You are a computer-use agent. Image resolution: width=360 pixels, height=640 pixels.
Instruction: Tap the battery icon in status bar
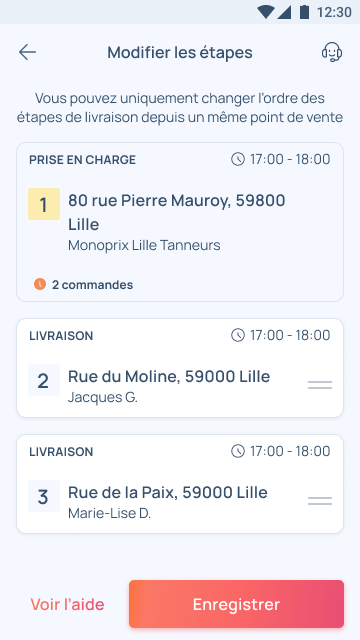[x=304, y=12]
